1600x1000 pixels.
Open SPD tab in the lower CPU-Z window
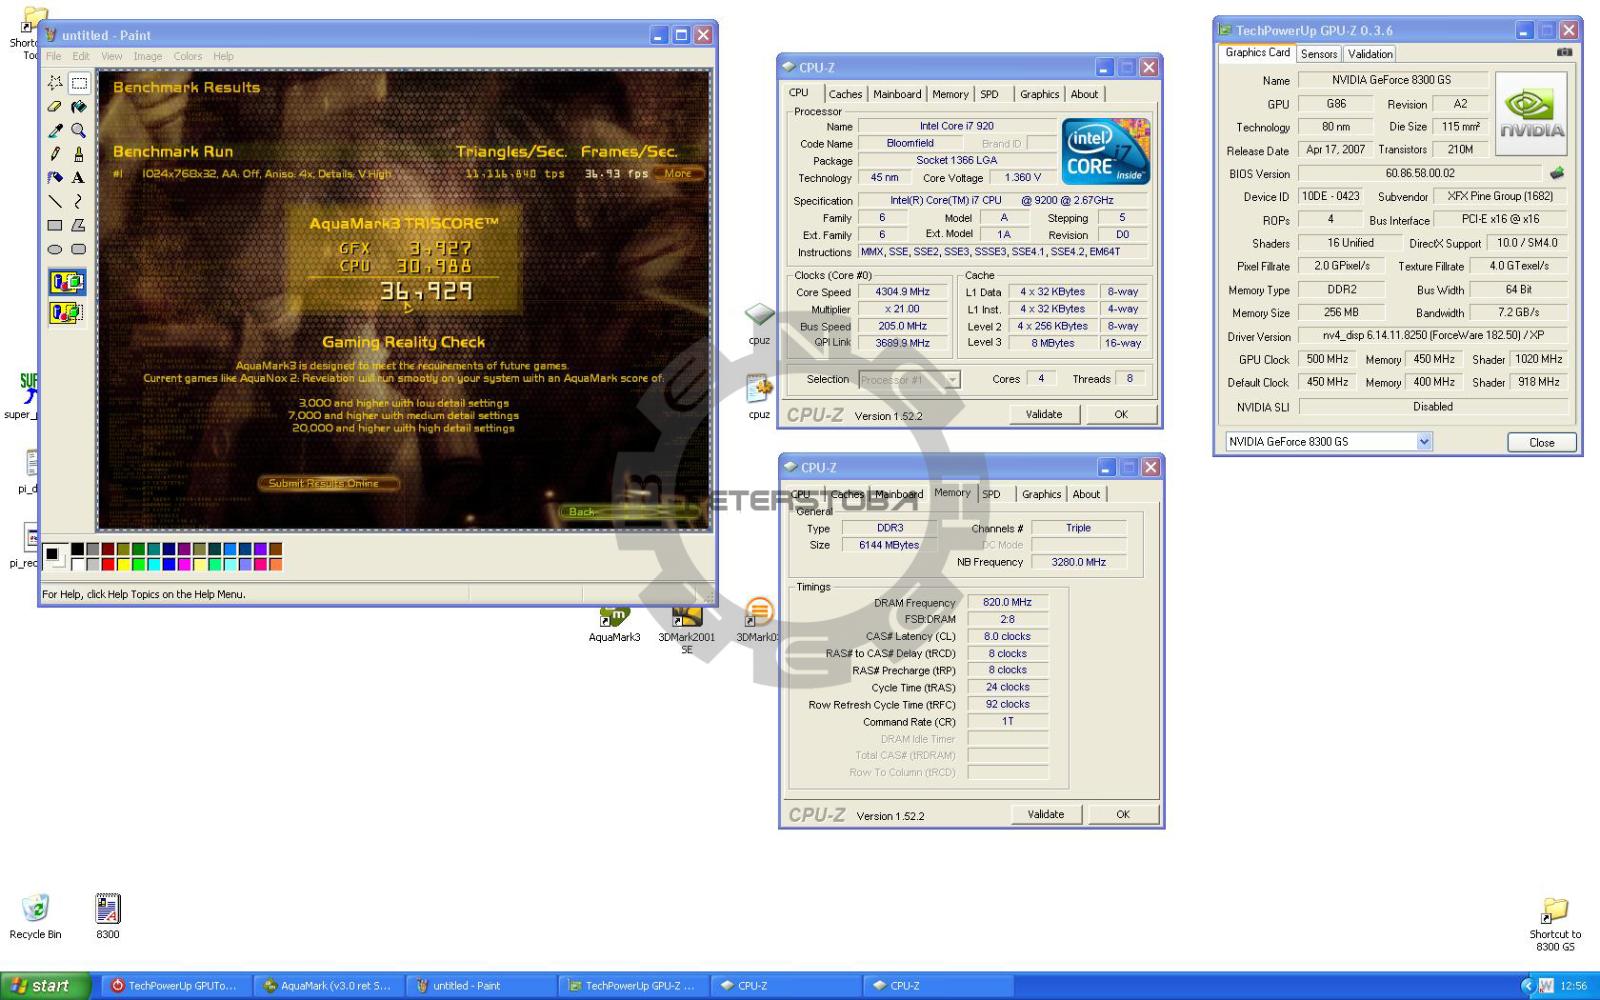click(x=991, y=494)
